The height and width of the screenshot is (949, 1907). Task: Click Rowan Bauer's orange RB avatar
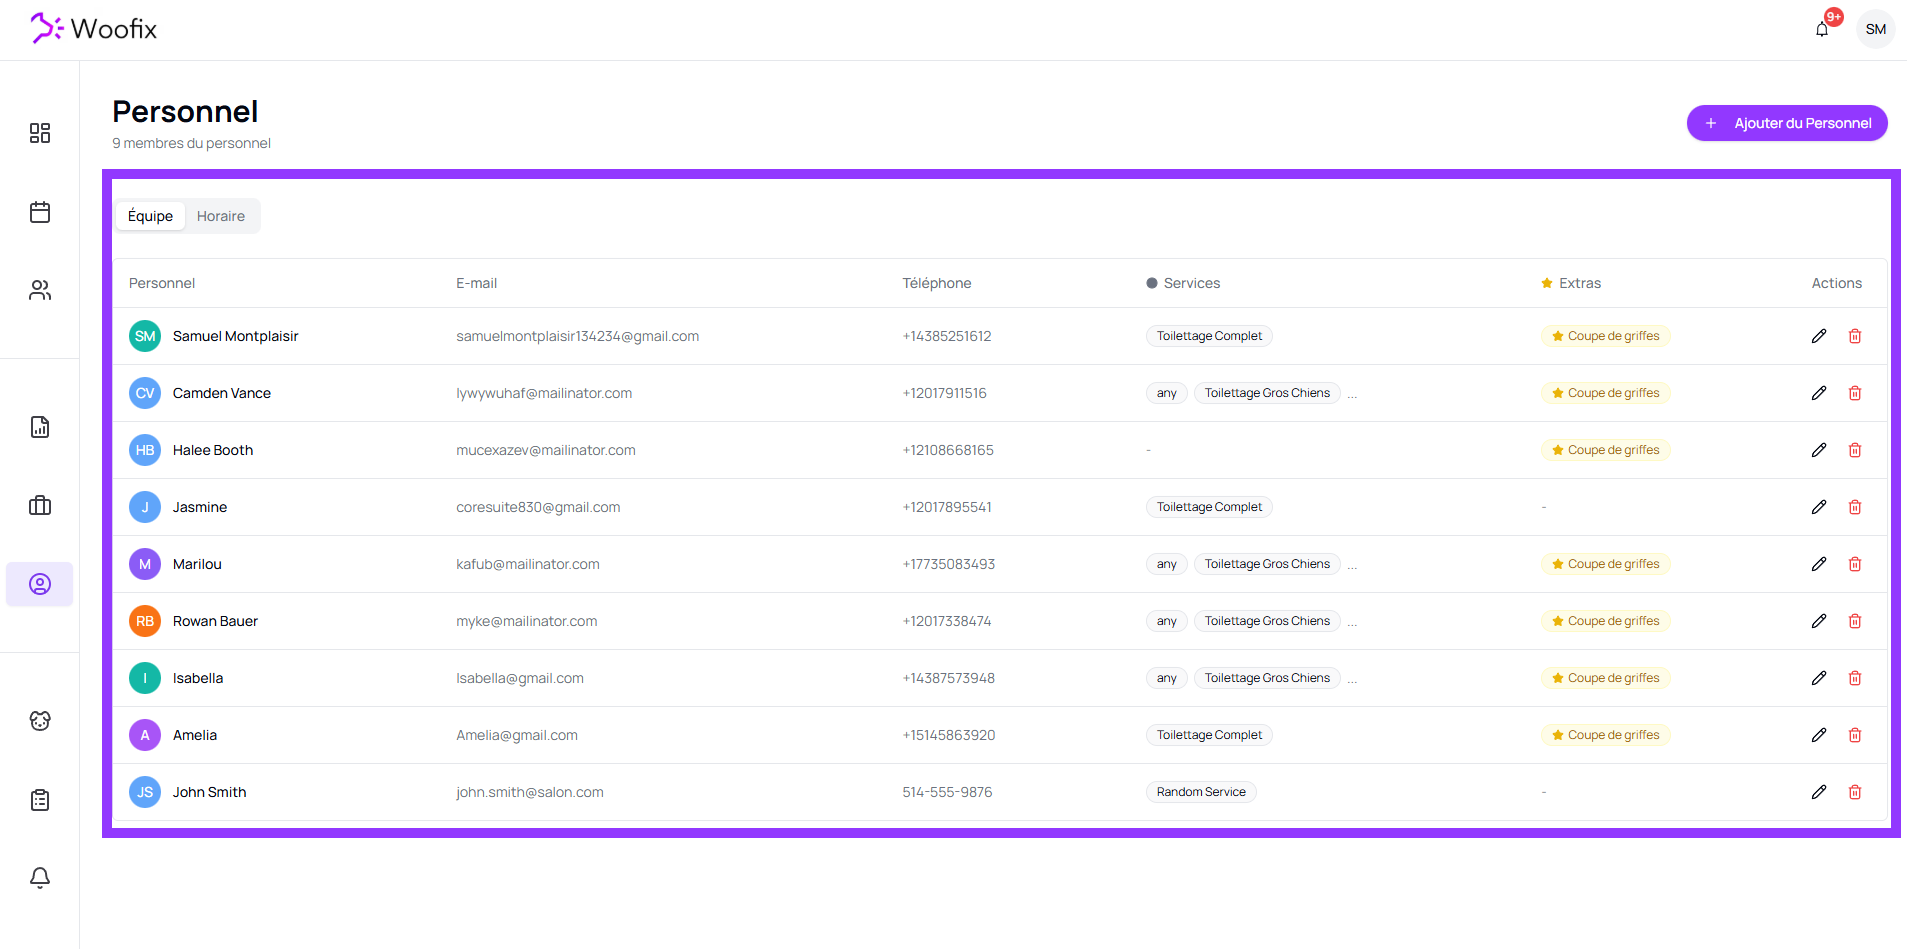[145, 621]
